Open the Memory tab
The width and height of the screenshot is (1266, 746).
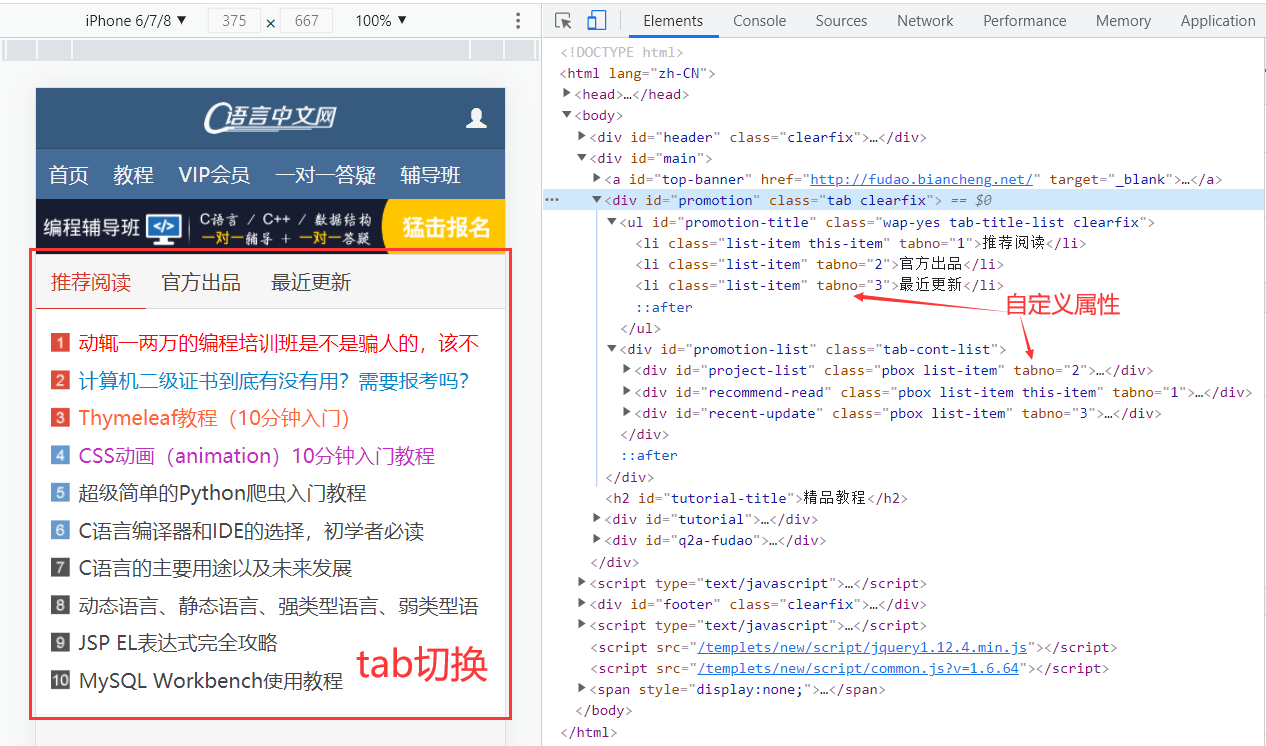pyautogui.click(x=1123, y=20)
